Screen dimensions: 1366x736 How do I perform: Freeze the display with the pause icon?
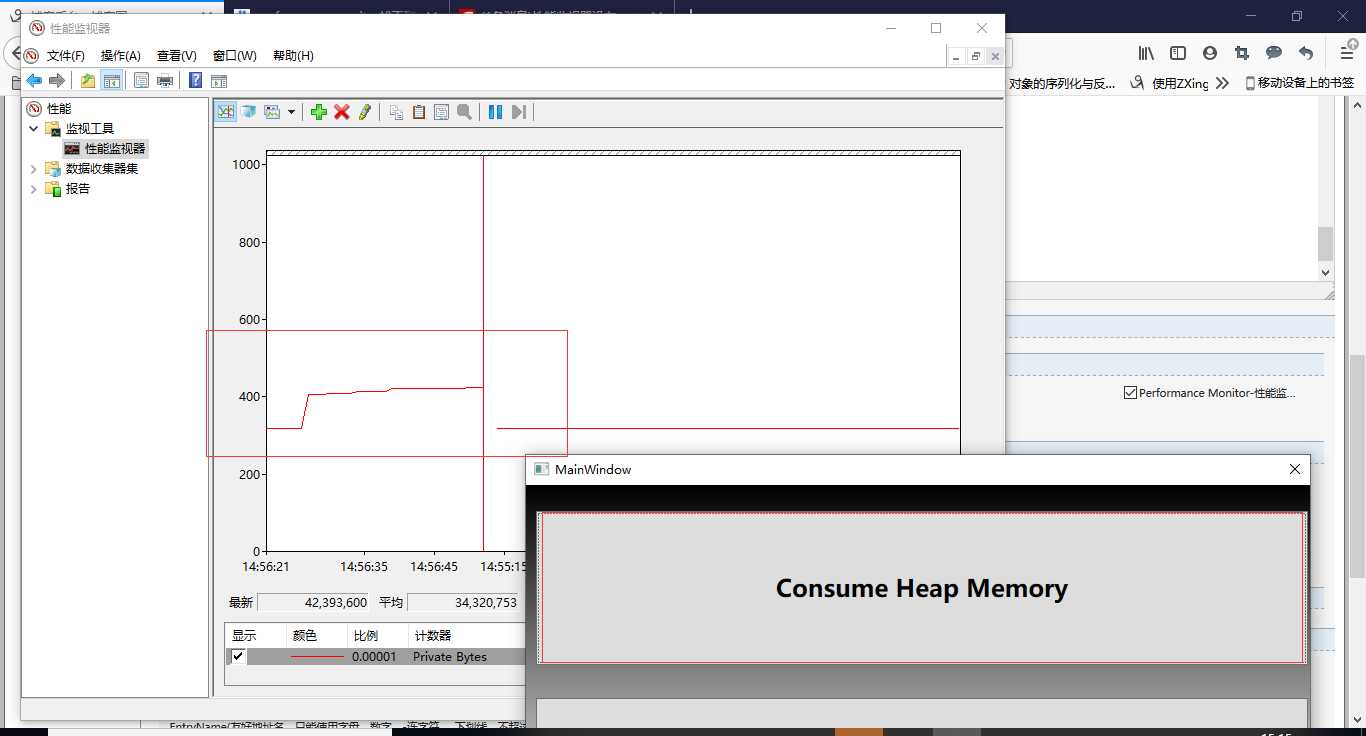point(495,112)
